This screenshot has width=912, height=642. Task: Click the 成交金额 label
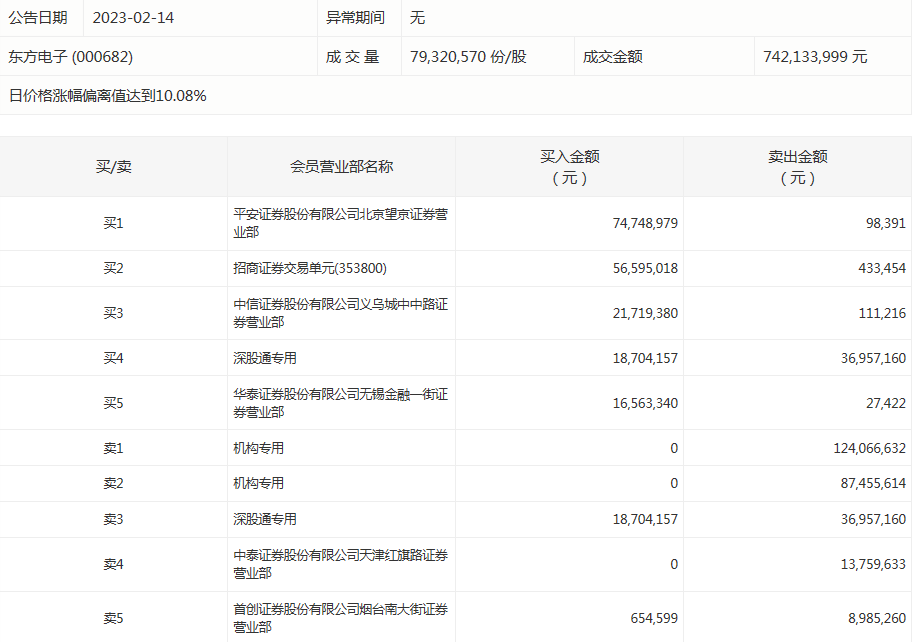click(612, 56)
